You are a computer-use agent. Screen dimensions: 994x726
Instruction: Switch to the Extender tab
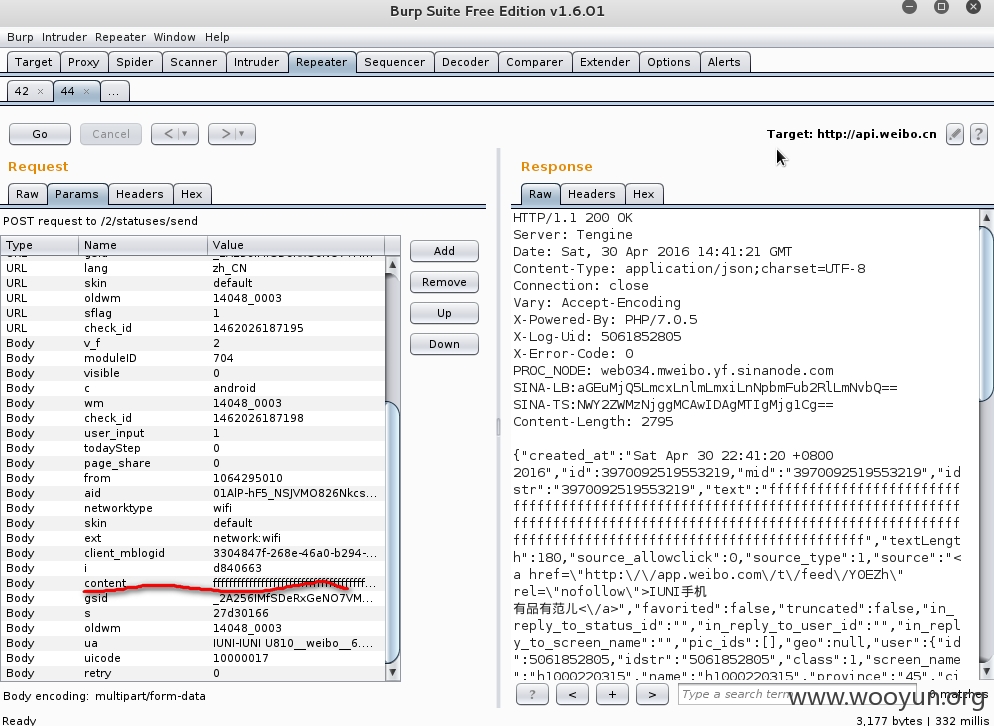point(605,62)
